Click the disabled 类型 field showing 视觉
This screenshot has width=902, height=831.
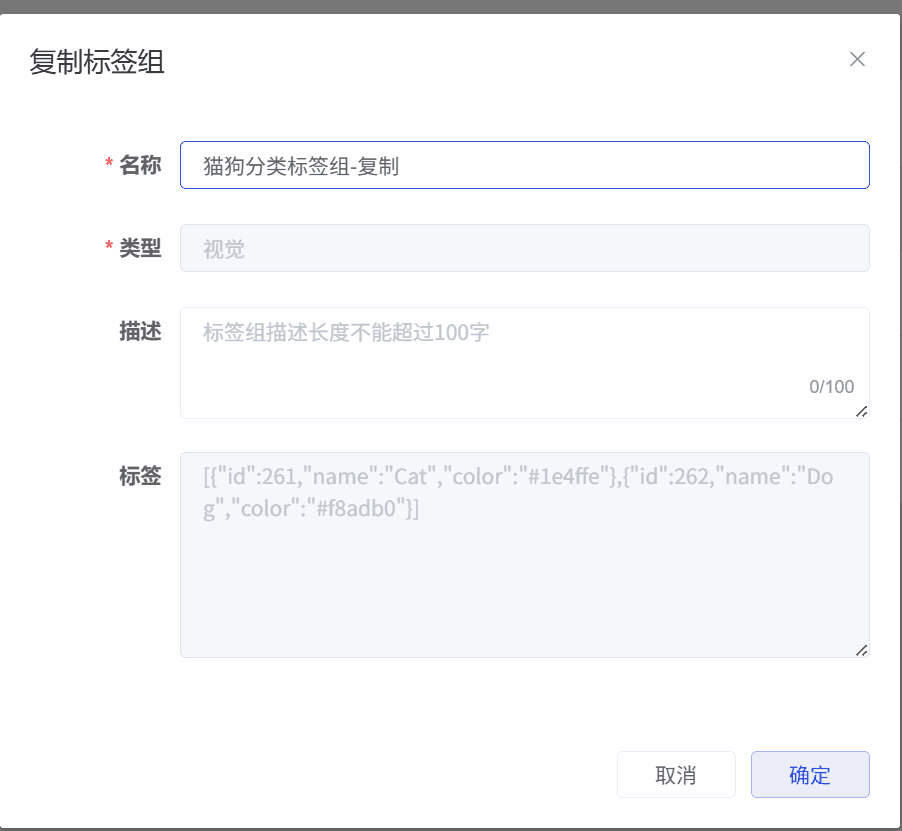(524, 248)
